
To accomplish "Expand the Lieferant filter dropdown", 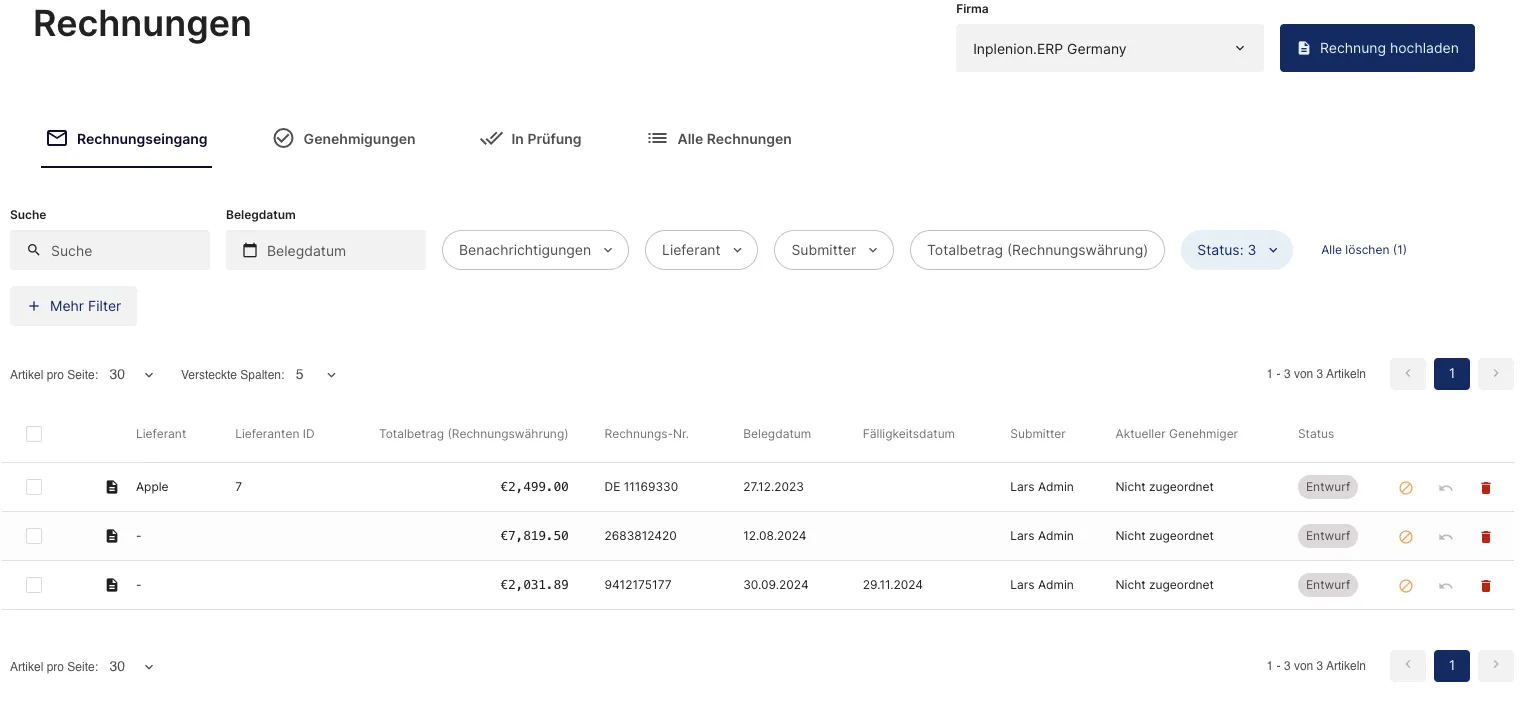I will 701,250.
